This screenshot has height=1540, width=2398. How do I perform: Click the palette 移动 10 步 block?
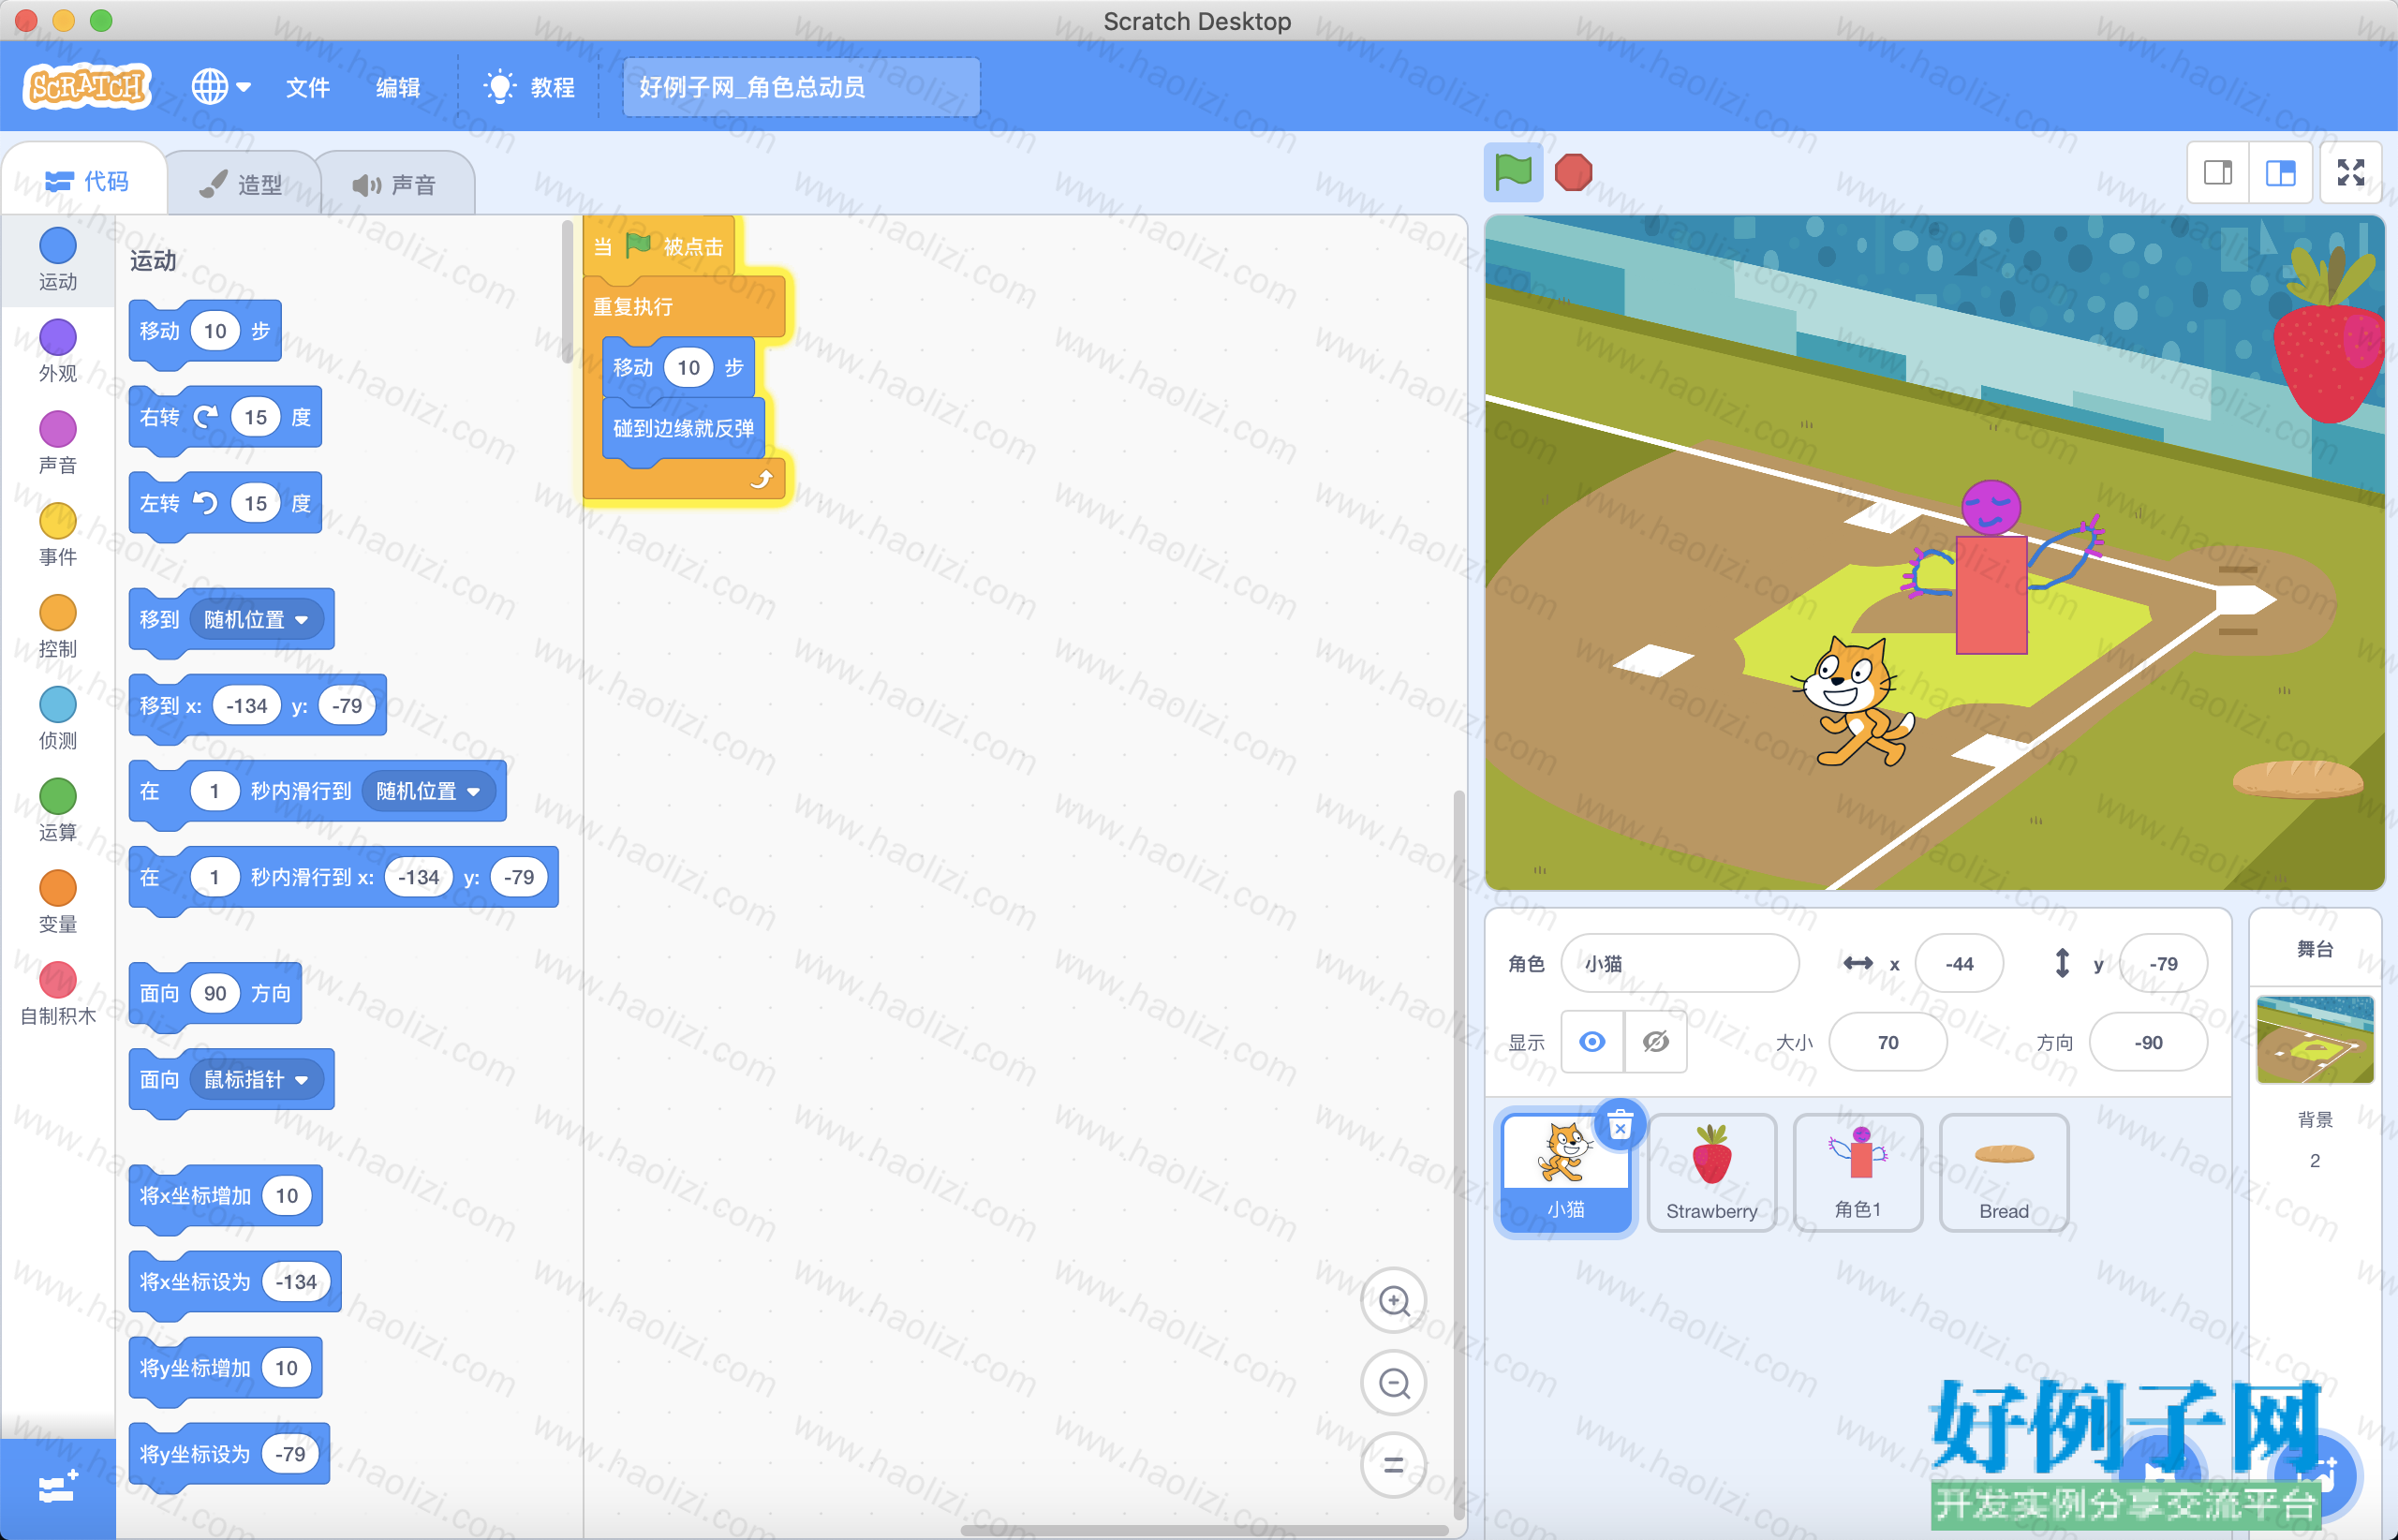click(205, 331)
